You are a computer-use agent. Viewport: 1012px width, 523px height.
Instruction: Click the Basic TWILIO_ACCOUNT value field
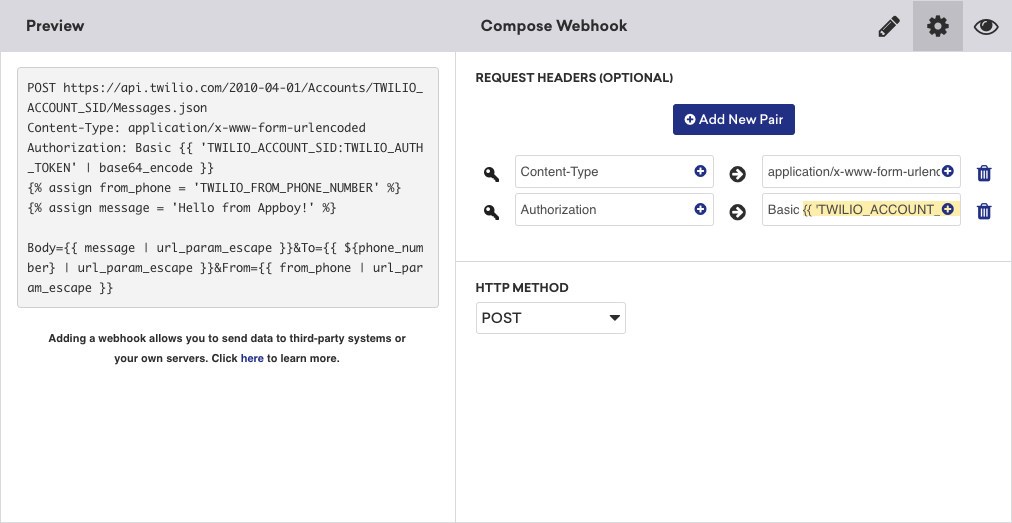852,210
